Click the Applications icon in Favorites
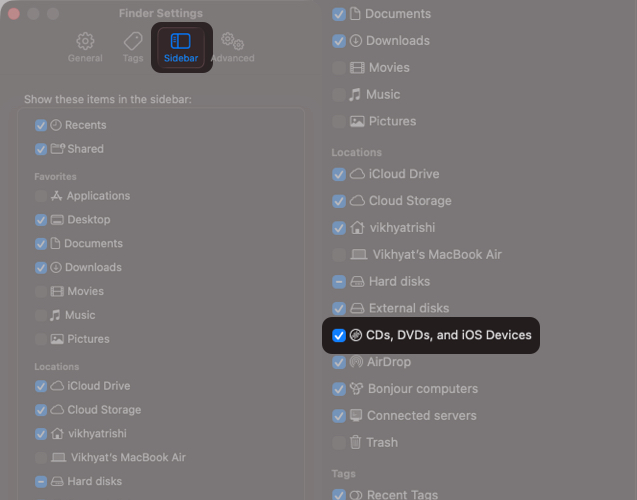This screenshot has width=637, height=500. click(x=57, y=196)
